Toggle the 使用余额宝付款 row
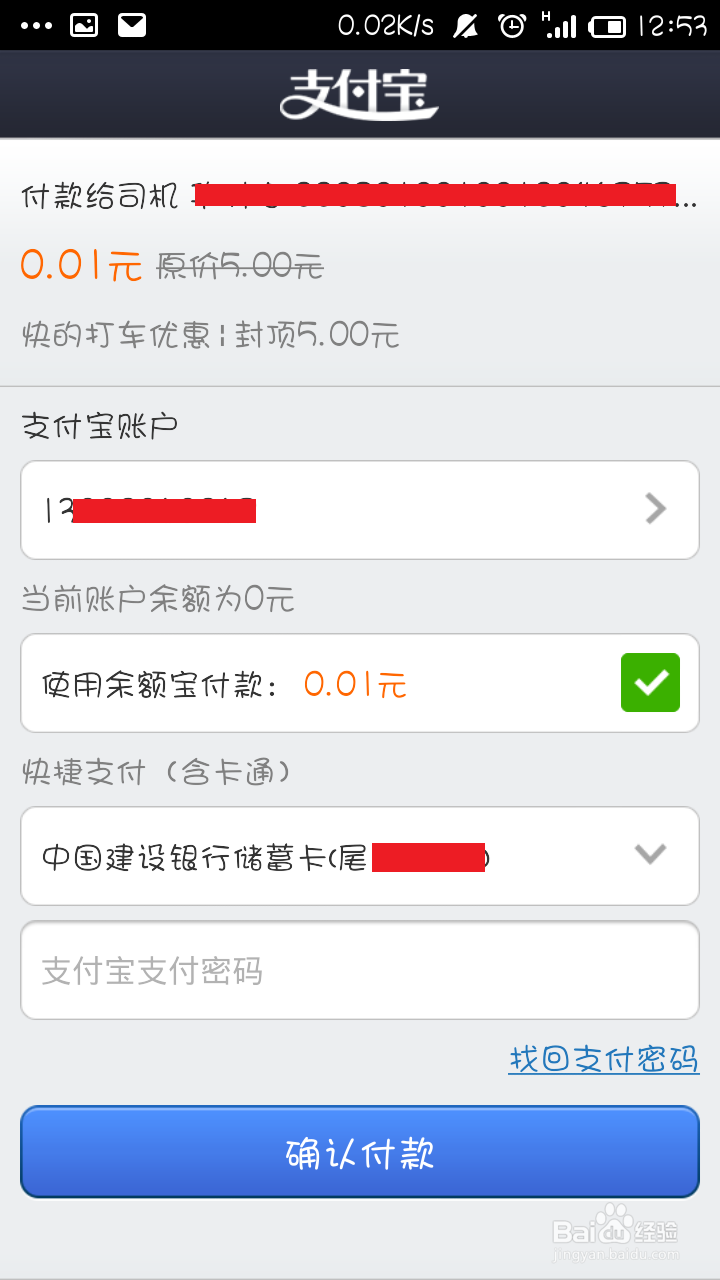 [x=360, y=683]
